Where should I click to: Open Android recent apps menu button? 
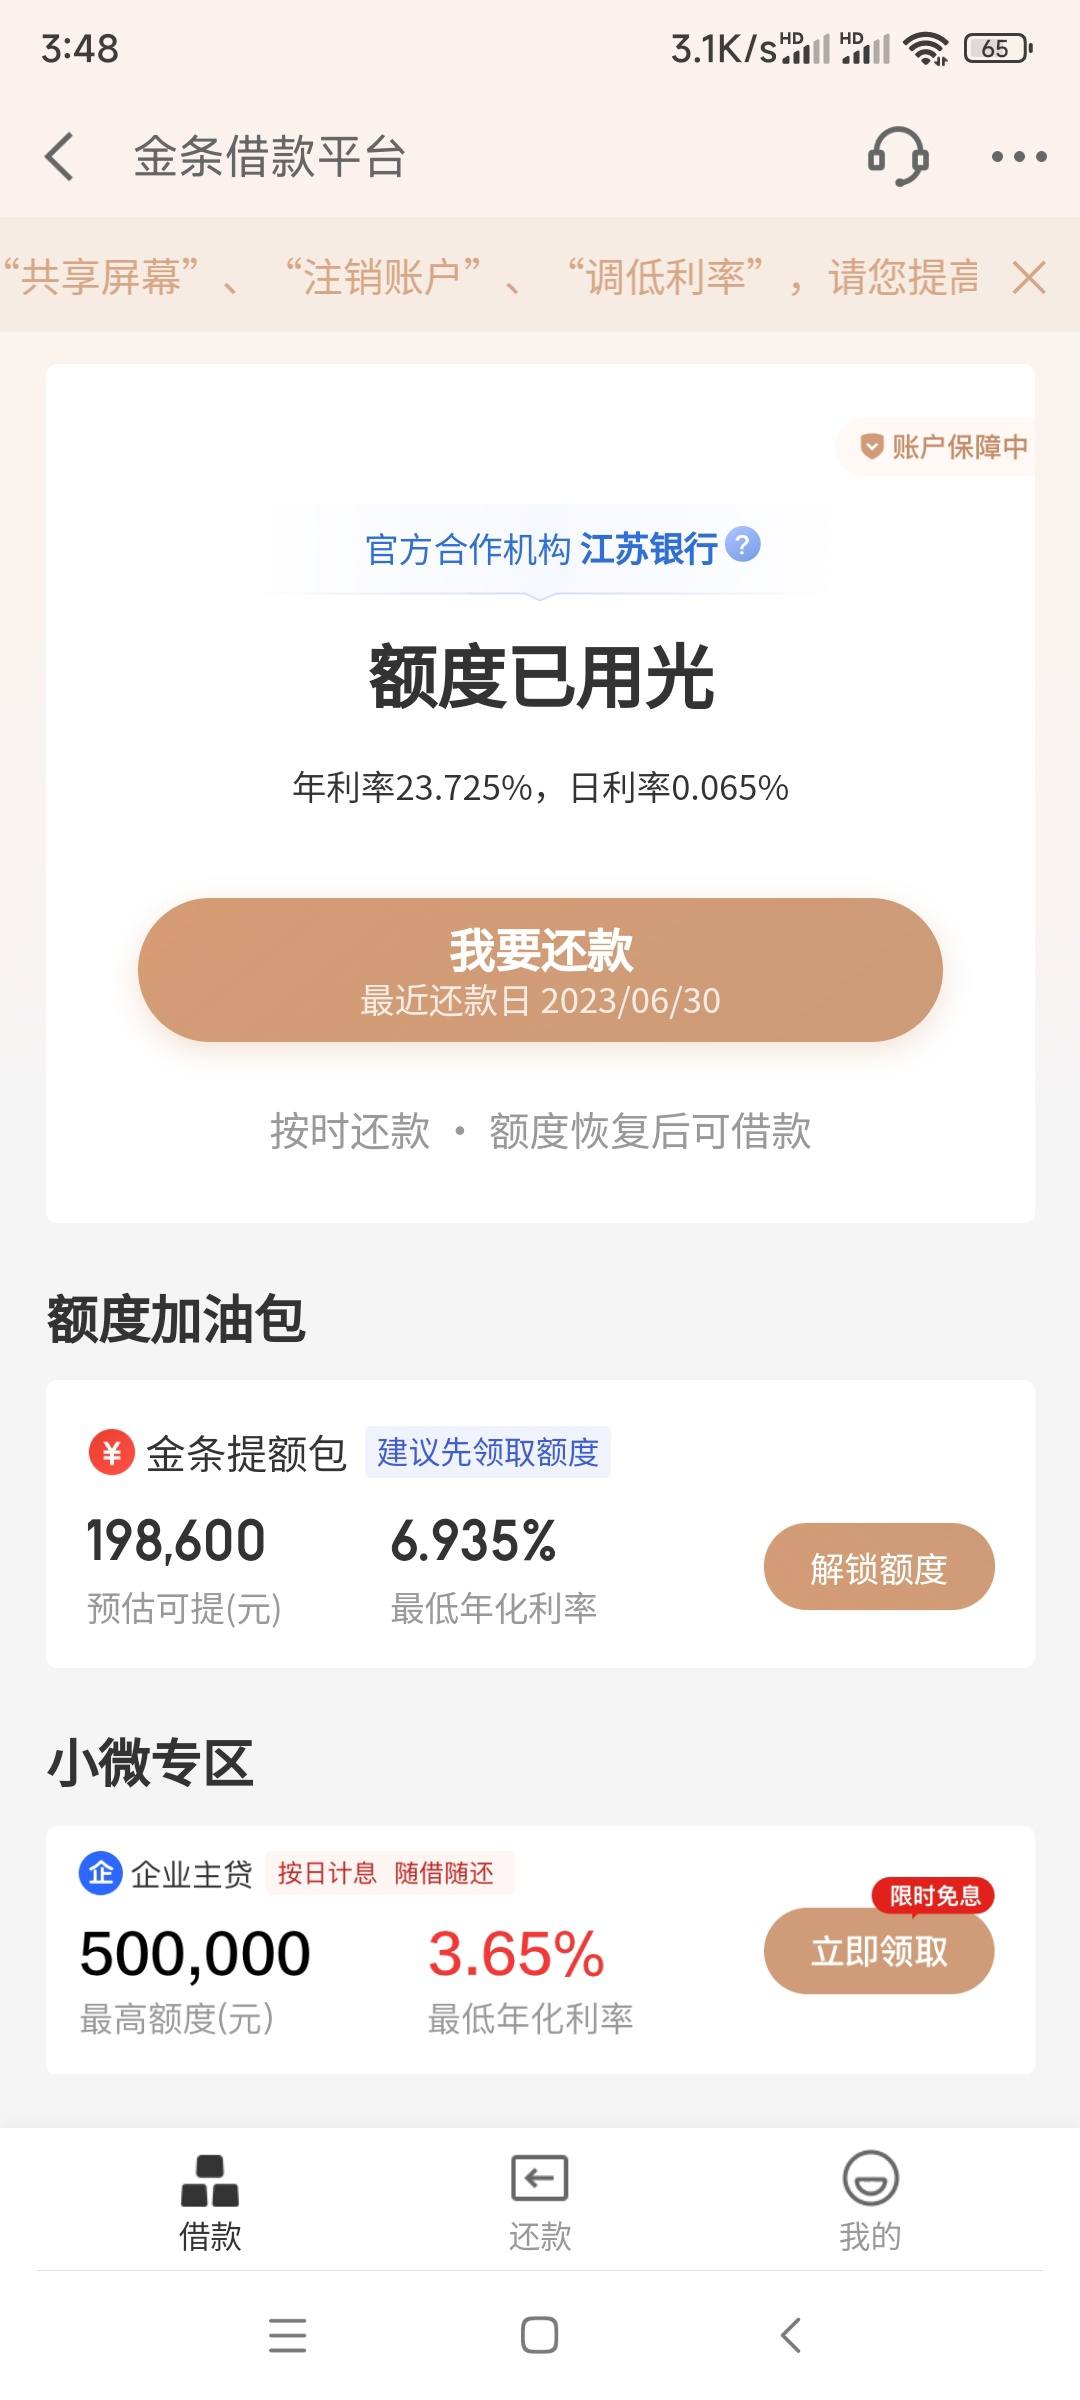tap(288, 2336)
